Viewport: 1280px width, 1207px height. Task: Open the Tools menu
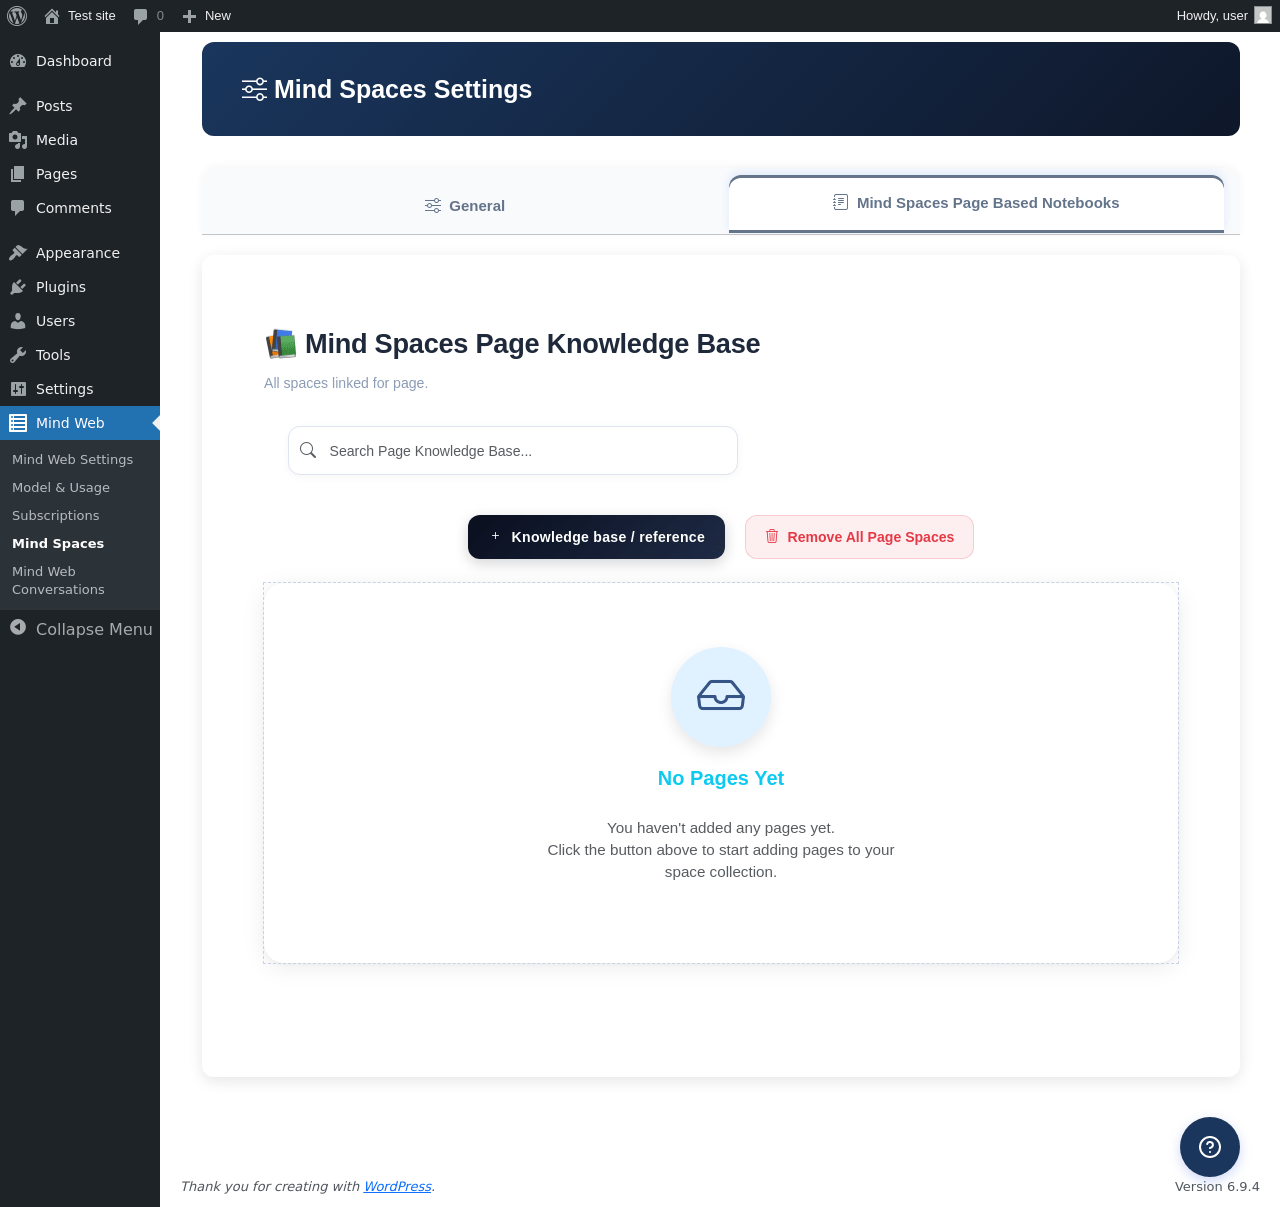pos(80,355)
